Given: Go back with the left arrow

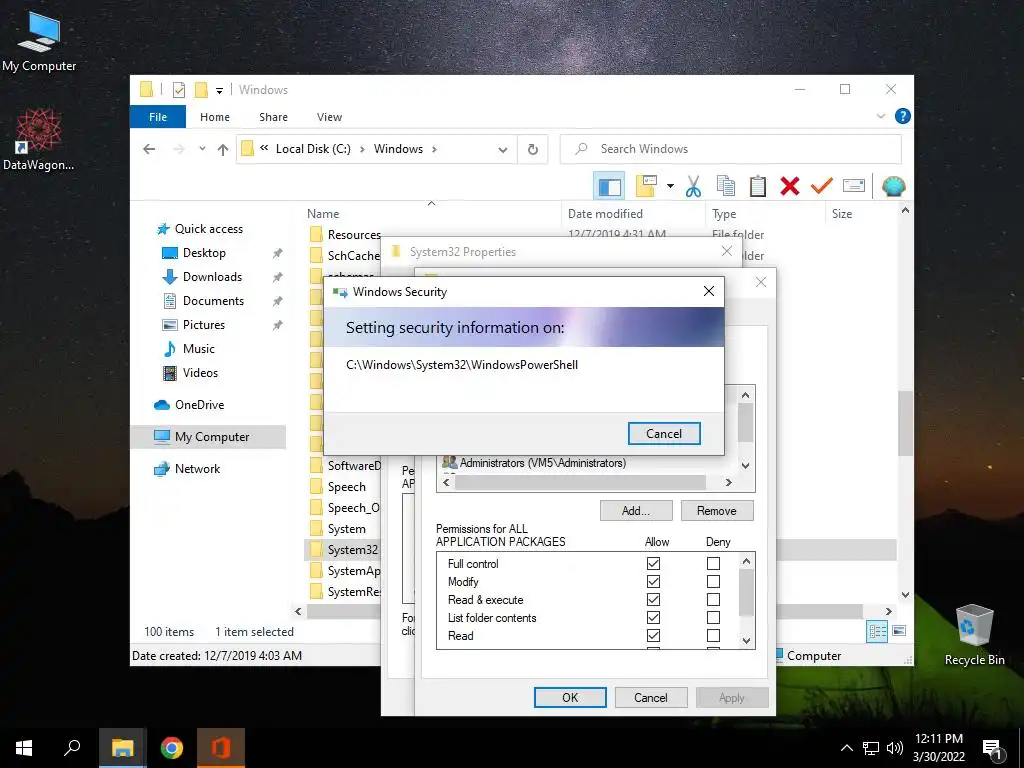Looking at the screenshot, I should point(149,149).
